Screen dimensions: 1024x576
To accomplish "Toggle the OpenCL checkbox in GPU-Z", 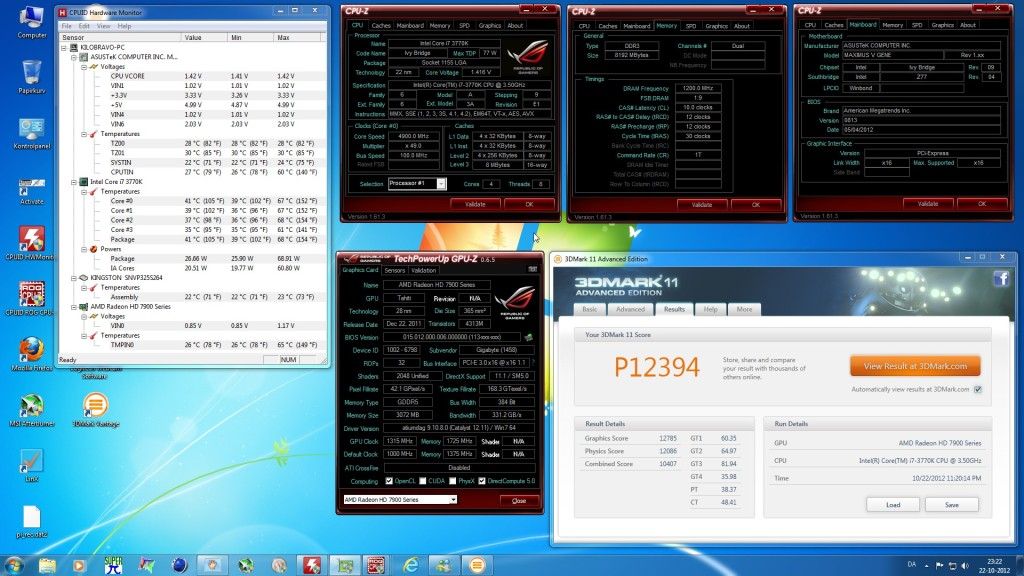I will tap(389, 481).
